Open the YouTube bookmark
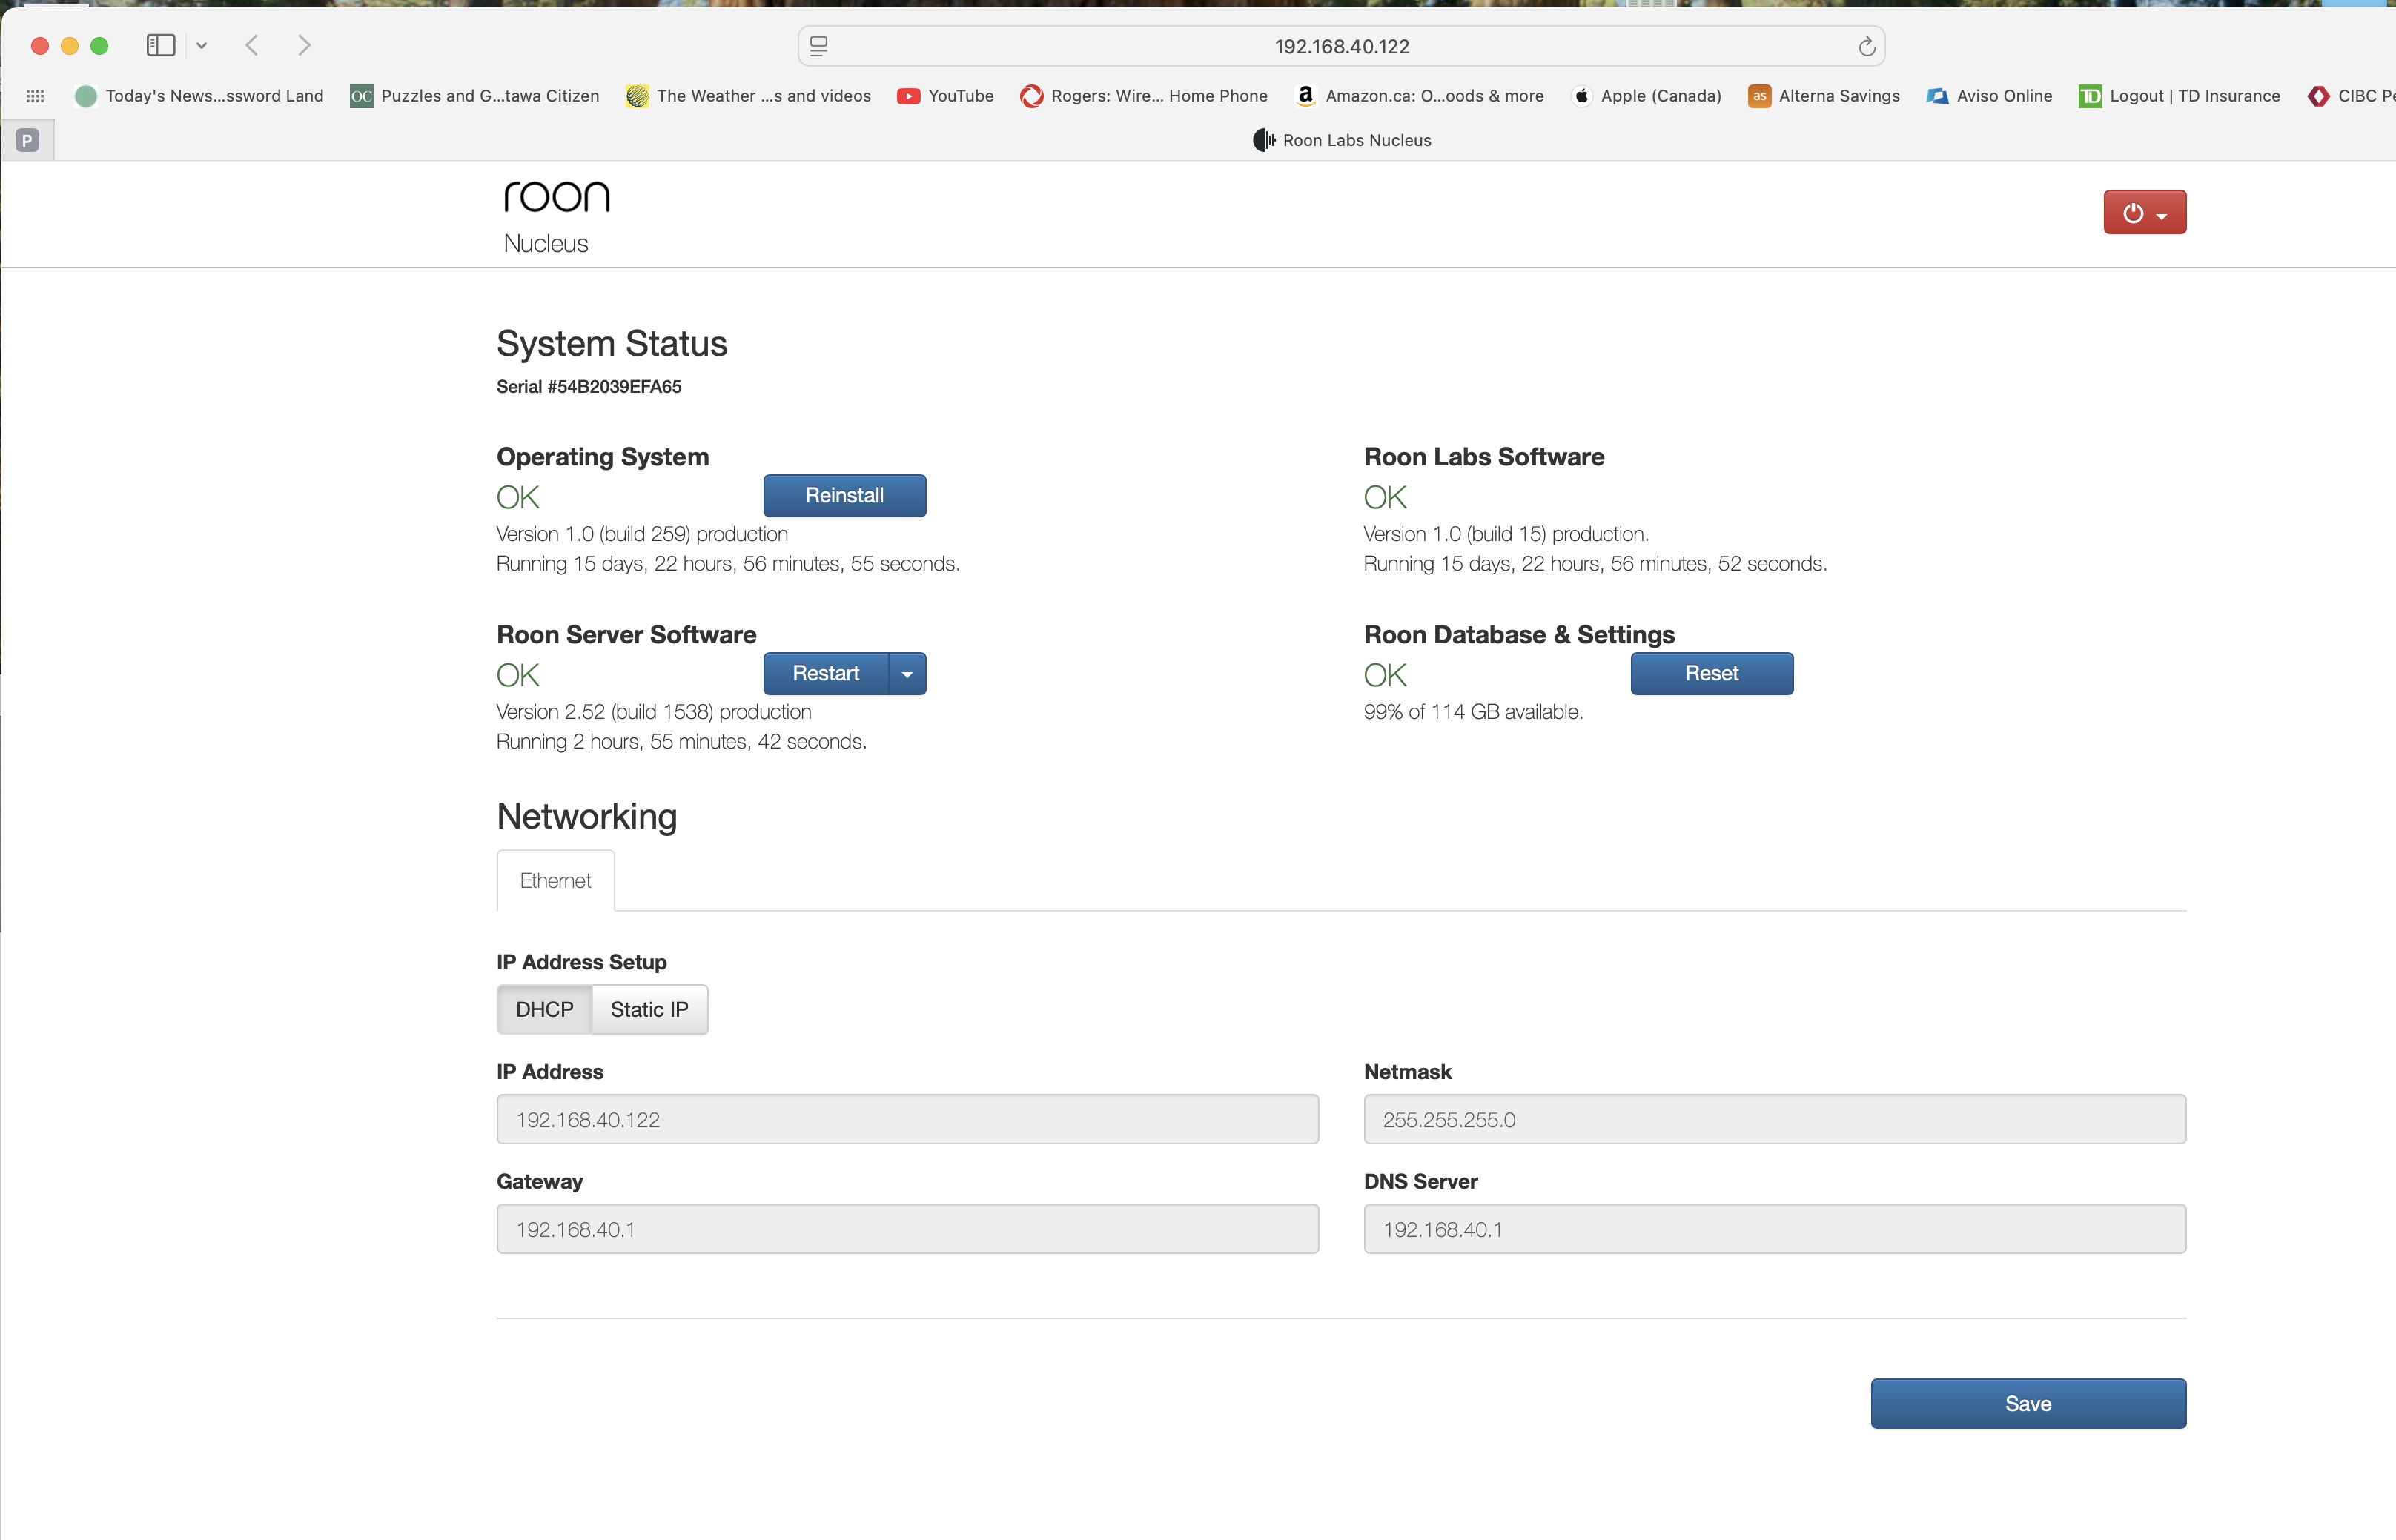This screenshot has height=1540, width=2396. pyautogui.click(x=945, y=96)
